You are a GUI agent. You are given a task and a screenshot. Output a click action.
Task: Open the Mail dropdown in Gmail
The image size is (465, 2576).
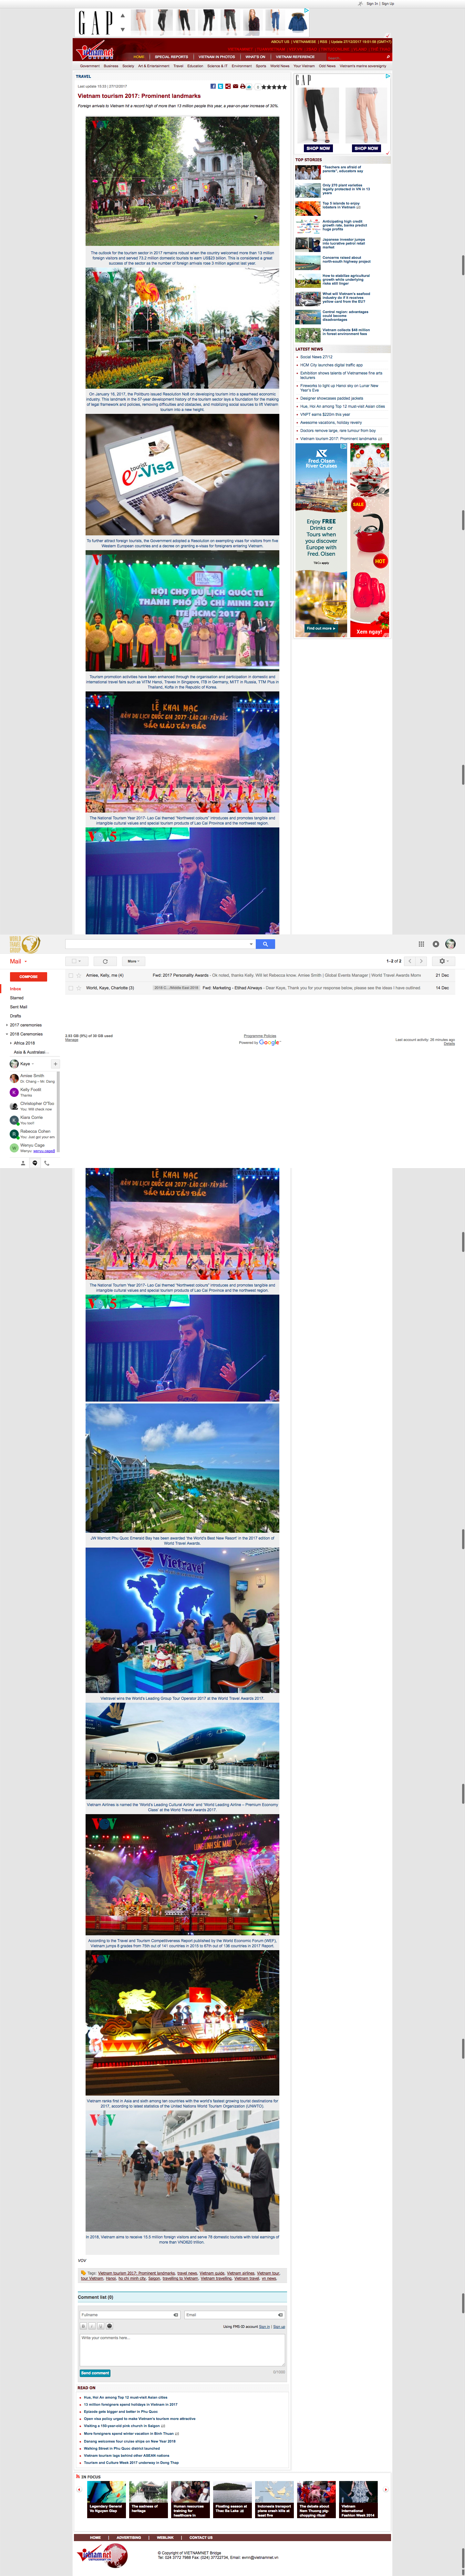18,961
